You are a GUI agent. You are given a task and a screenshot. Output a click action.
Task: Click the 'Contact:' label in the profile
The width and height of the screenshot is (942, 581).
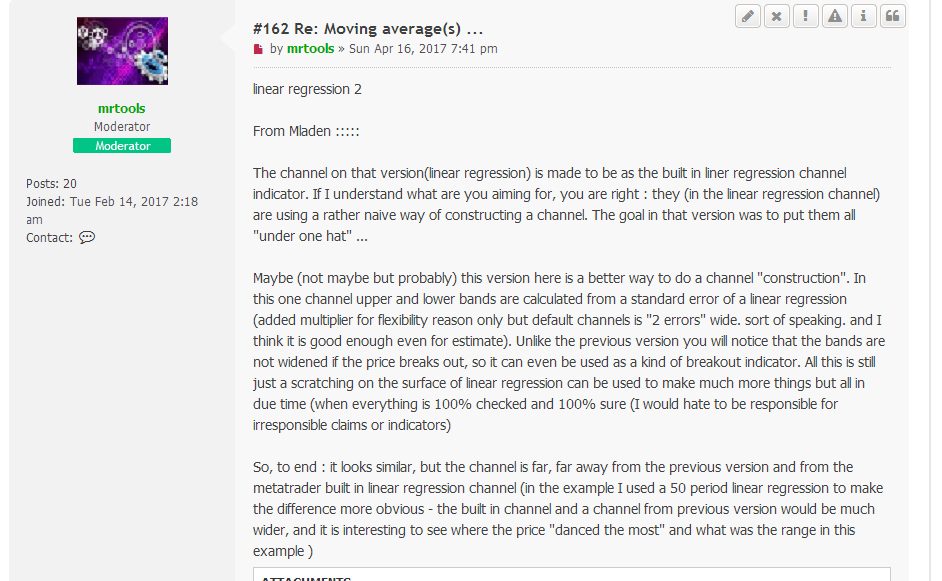coord(49,238)
